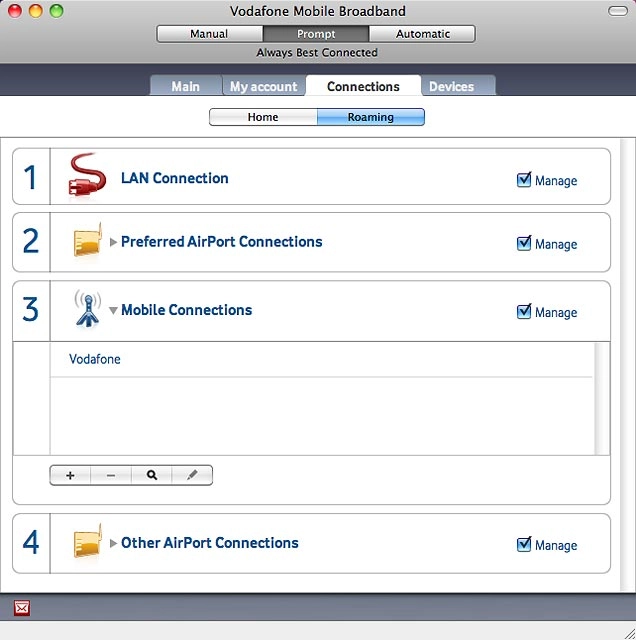Click the Other AirPort Connections heading
This screenshot has width=636, height=640.
210,543
